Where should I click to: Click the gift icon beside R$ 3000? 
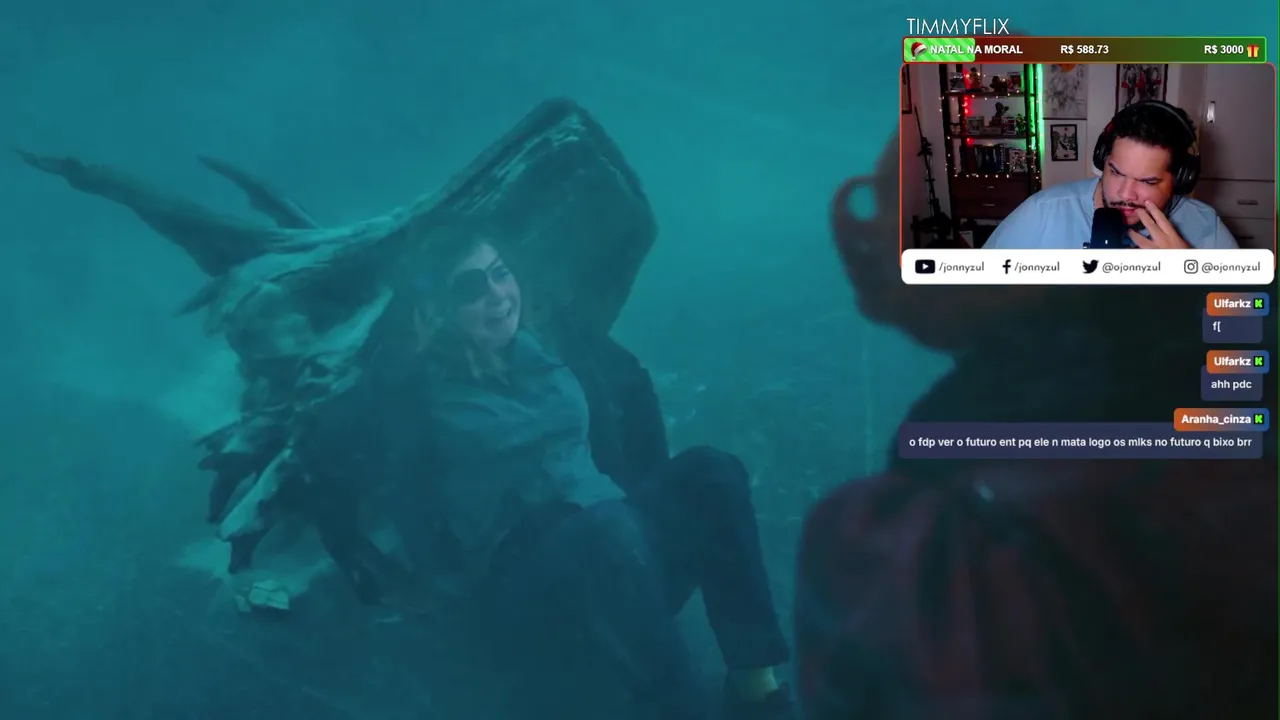1253,50
